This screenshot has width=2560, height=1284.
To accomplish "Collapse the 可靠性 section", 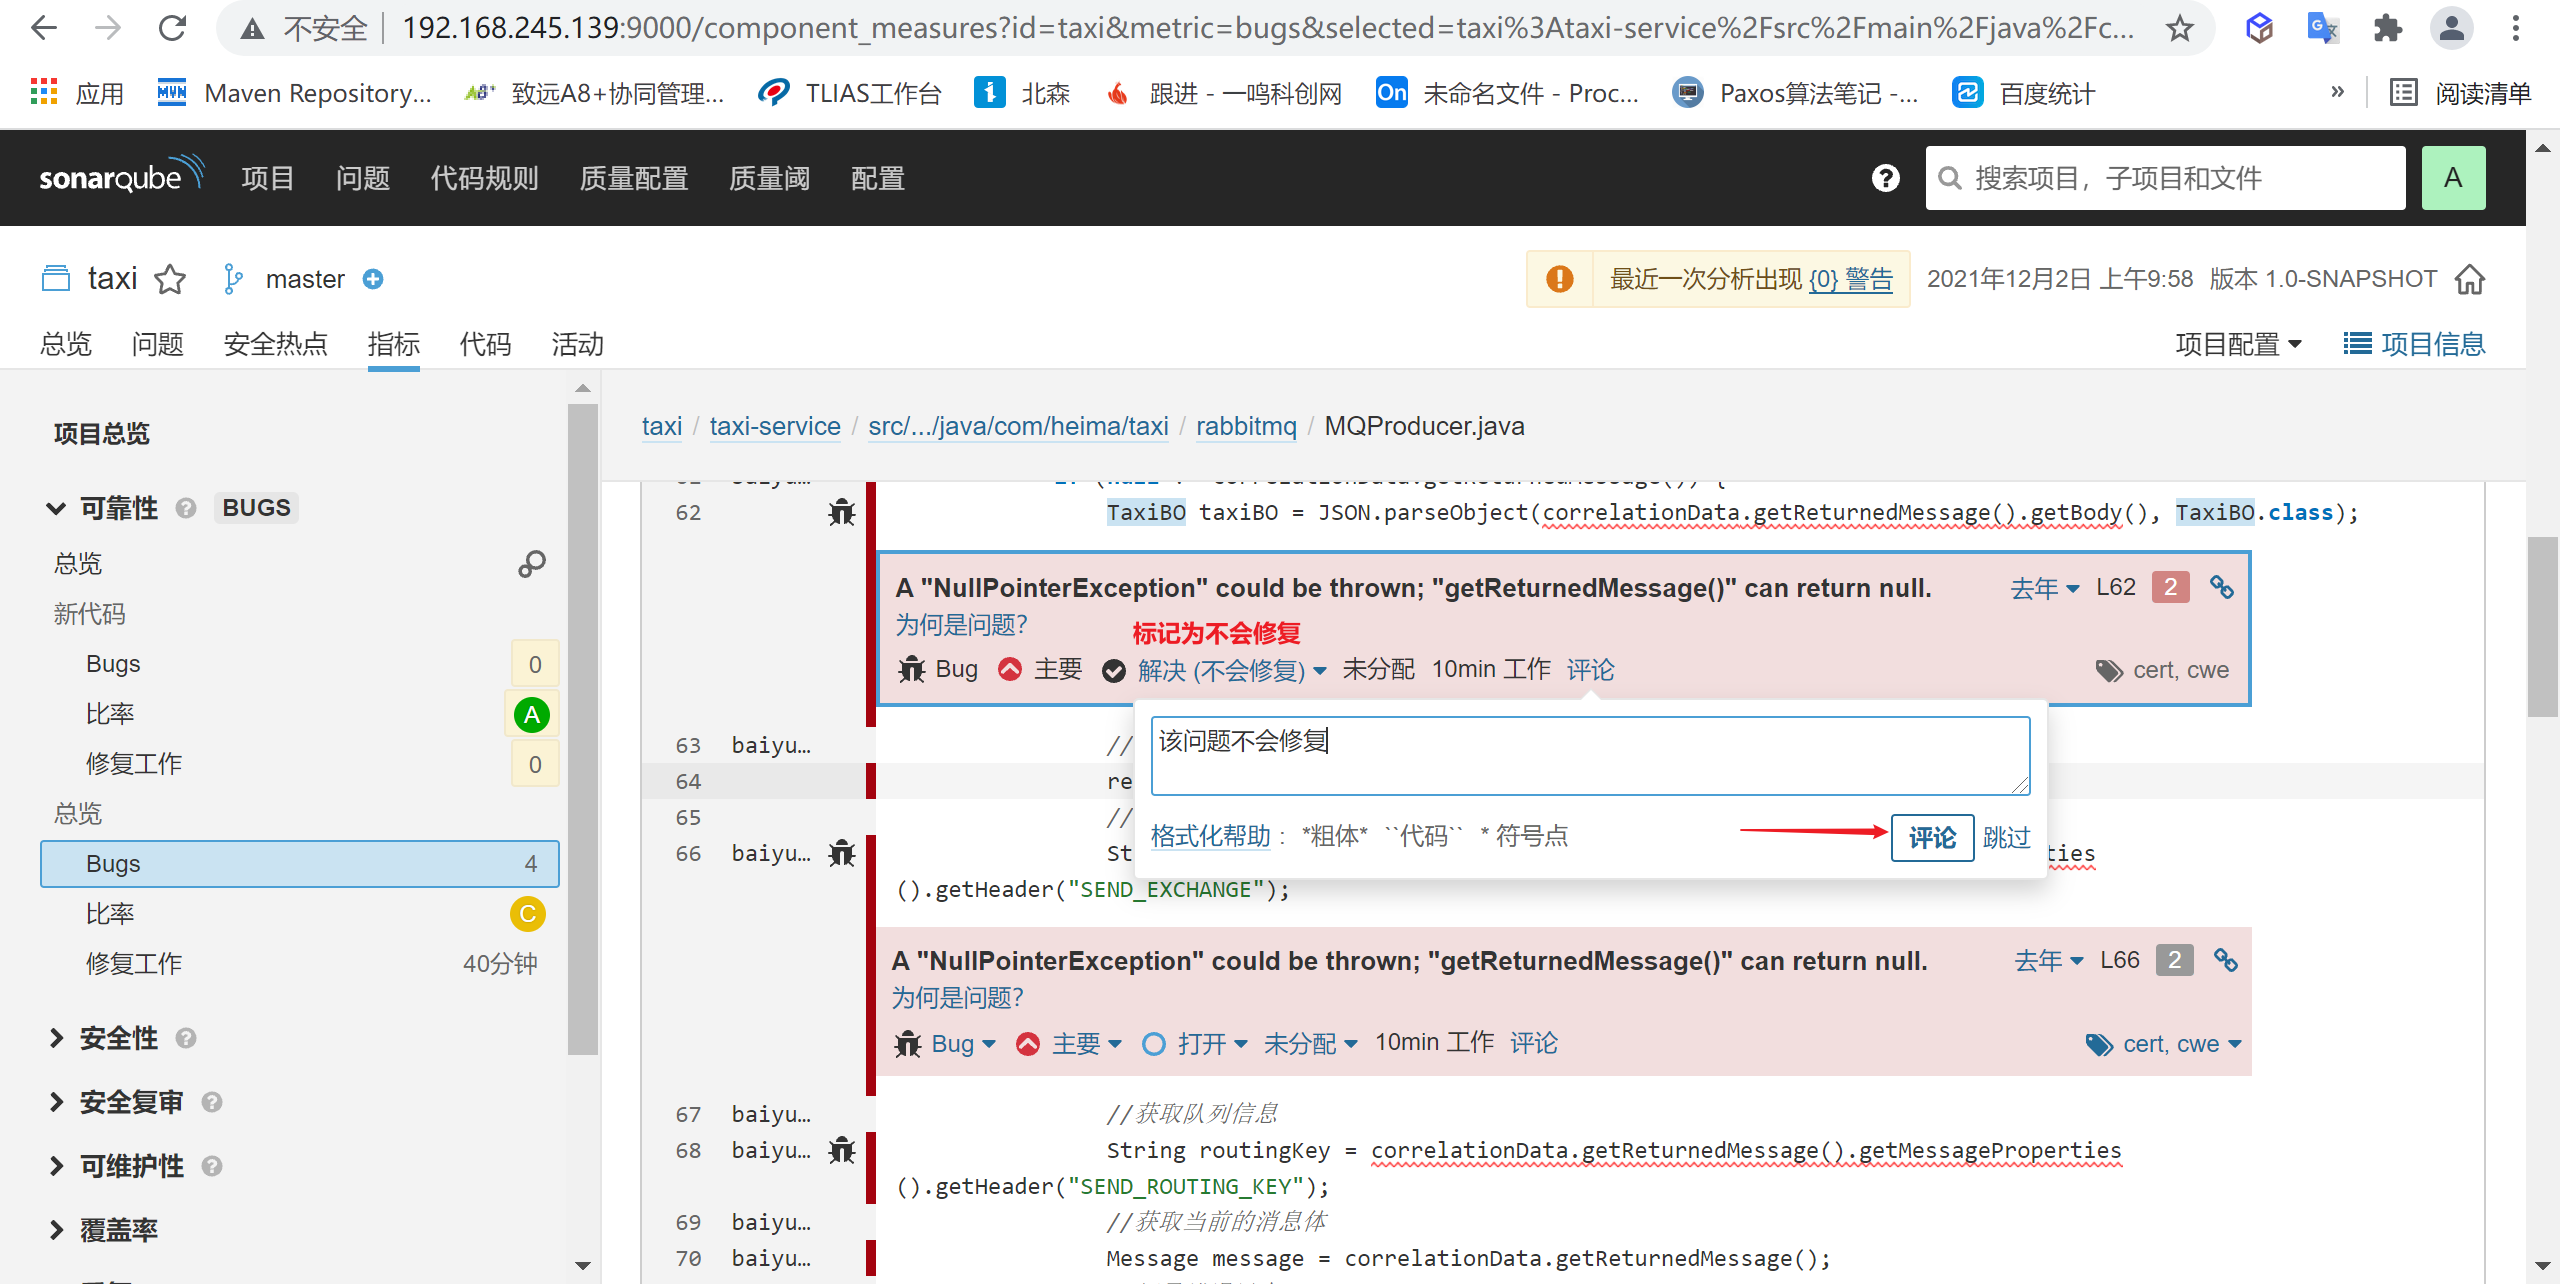I will (x=56, y=508).
